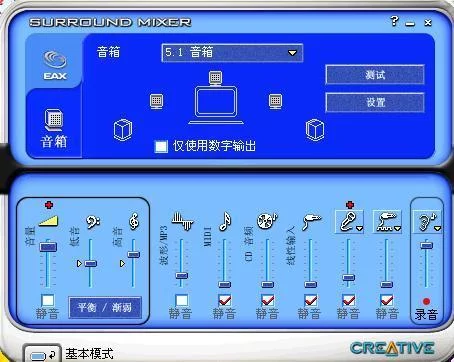Adjust the microphone volume slider

(x=349, y=277)
